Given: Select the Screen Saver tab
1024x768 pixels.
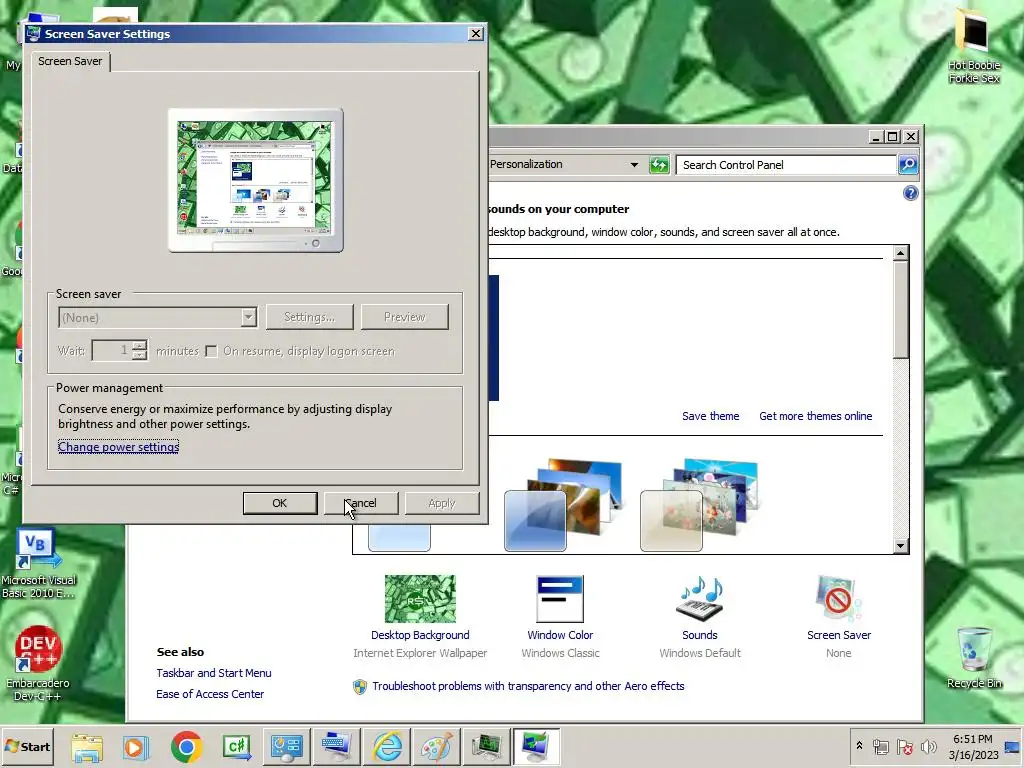Looking at the screenshot, I should pyautogui.click(x=70, y=61).
